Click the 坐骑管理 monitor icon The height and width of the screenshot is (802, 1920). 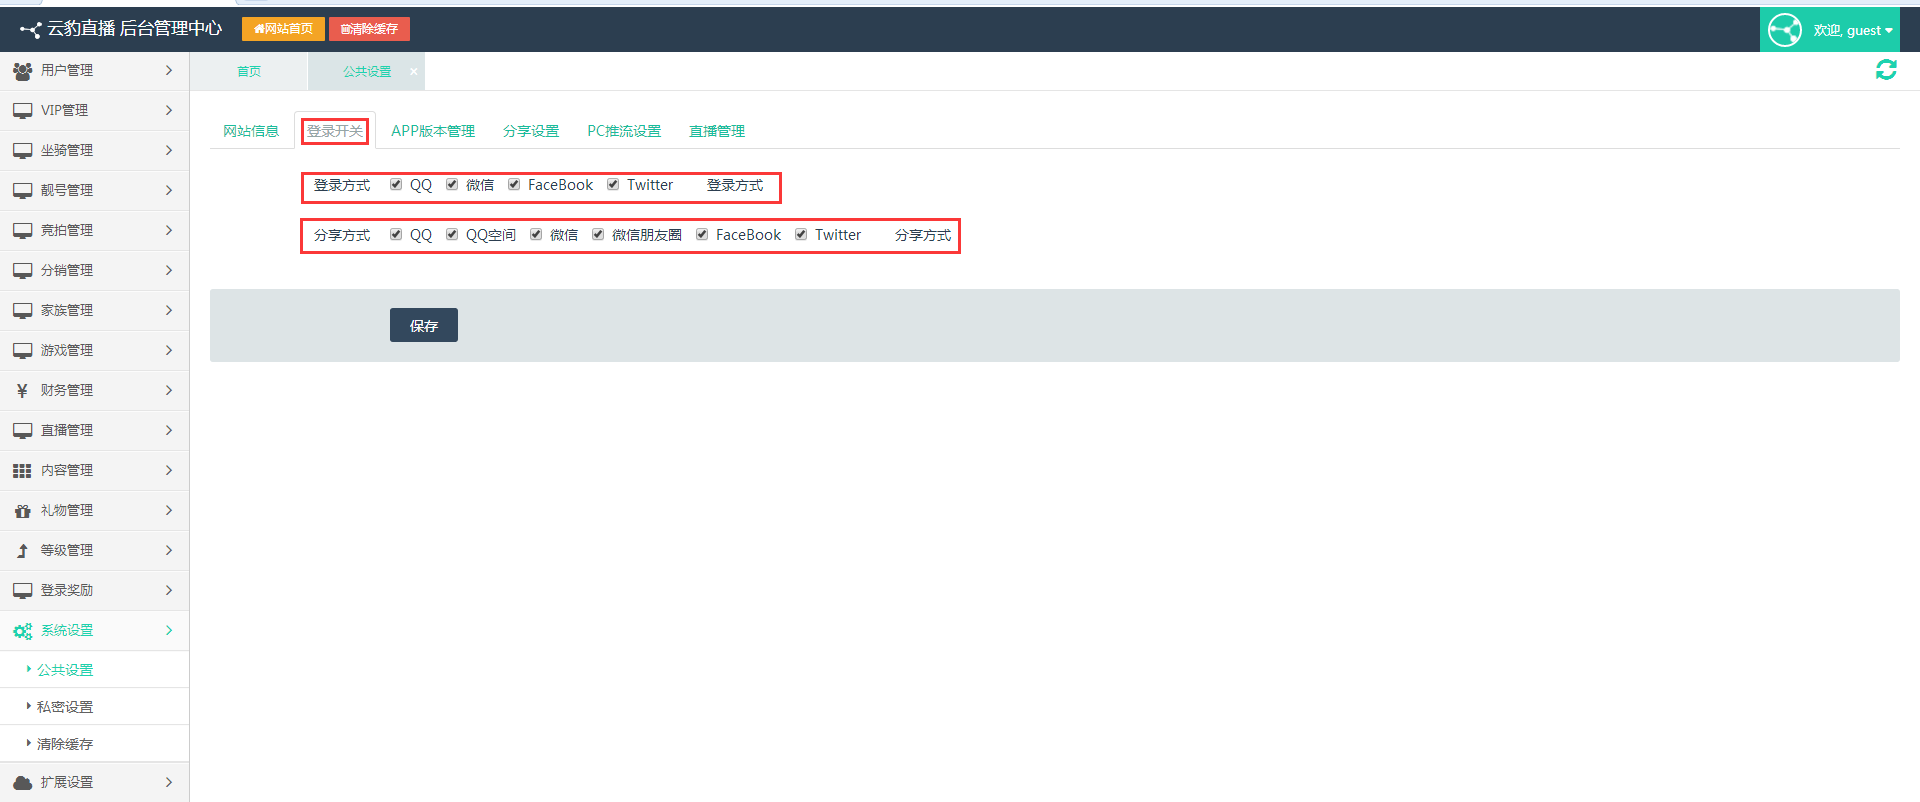tap(22, 151)
